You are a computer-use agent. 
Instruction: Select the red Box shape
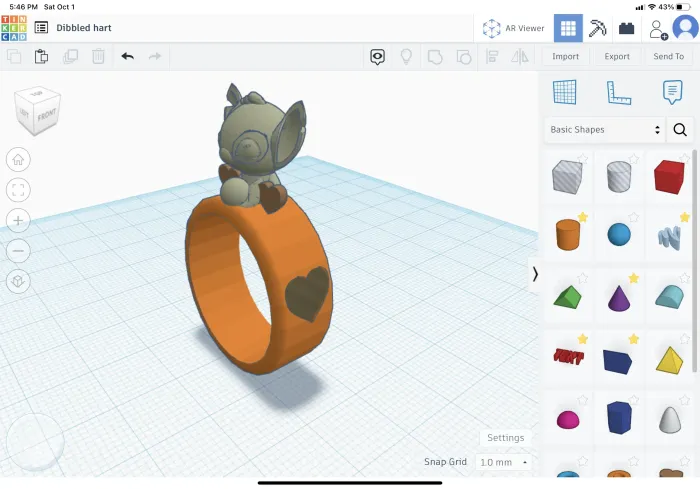tap(669, 177)
